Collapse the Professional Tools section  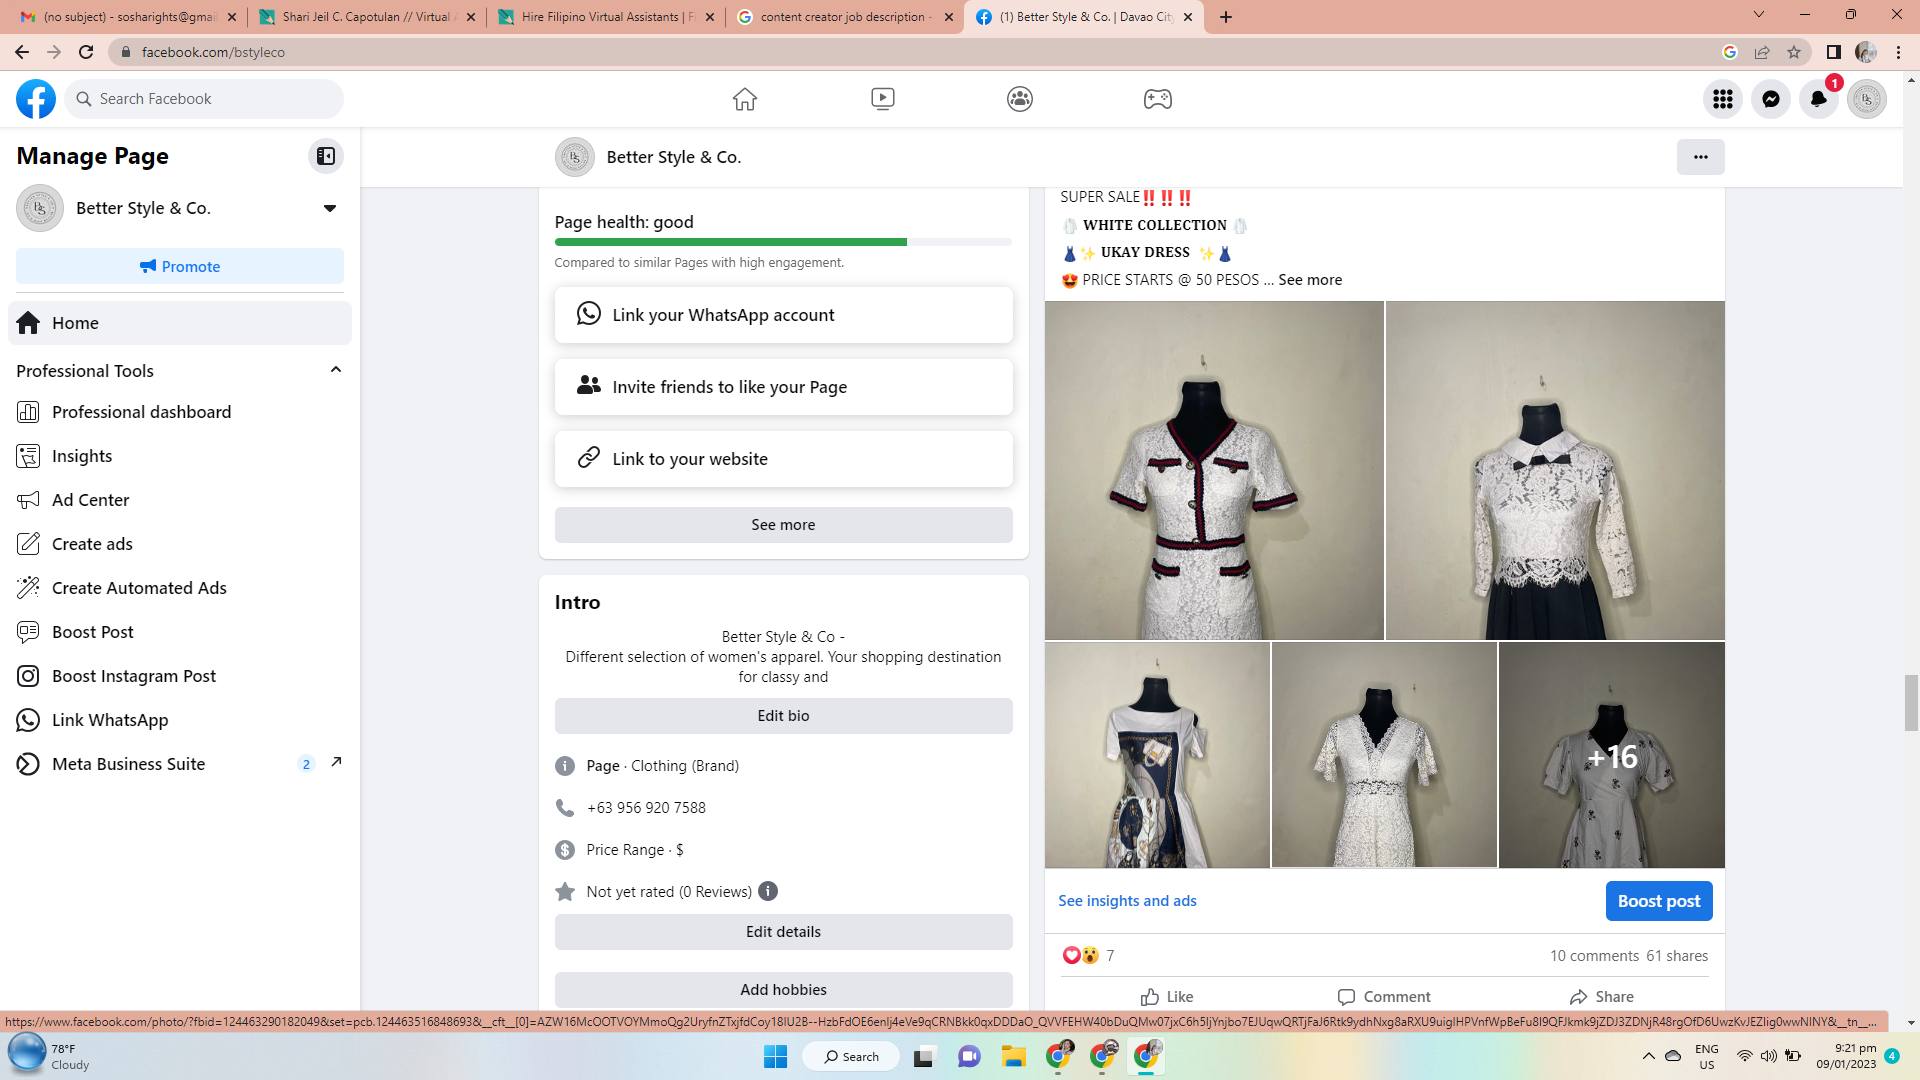click(x=335, y=370)
